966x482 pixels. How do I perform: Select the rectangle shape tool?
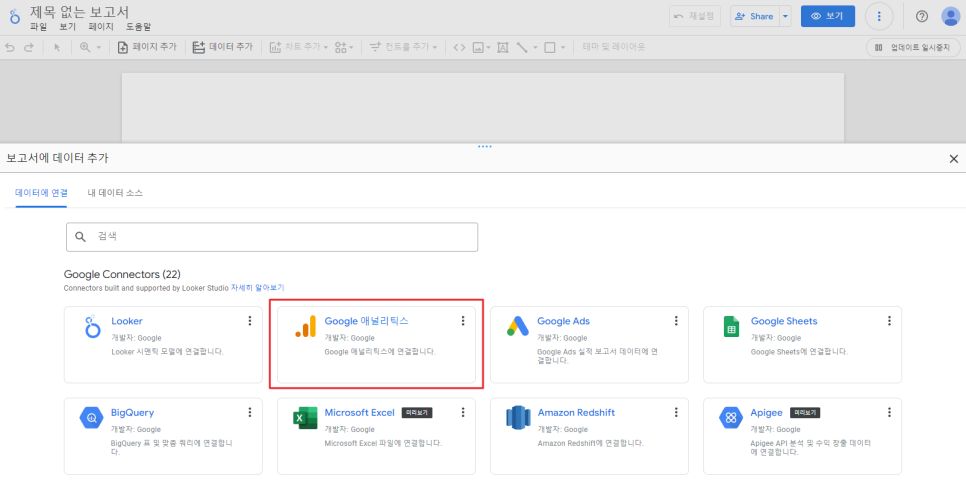[550, 47]
